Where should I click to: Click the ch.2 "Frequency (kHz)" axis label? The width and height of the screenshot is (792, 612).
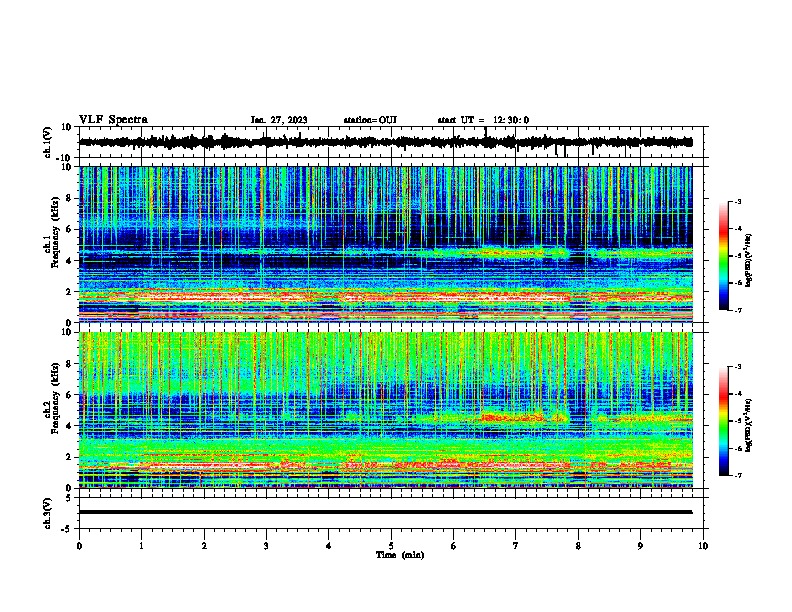click(55, 397)
